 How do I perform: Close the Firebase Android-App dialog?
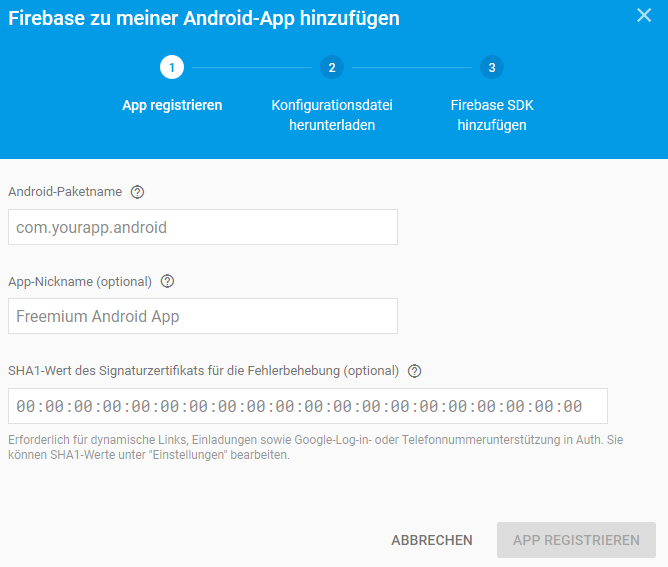pyautogui.click(x=644, y=15)
